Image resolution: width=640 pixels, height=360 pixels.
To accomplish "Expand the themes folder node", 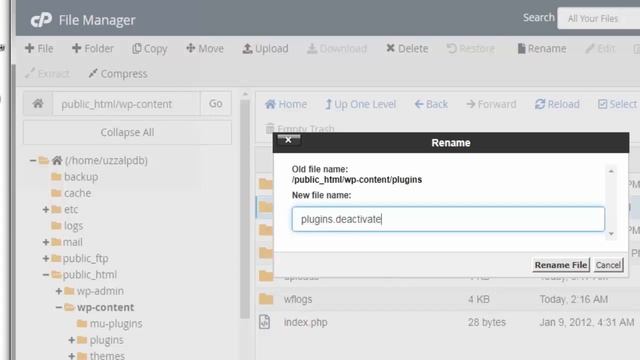I will [71, 356].
